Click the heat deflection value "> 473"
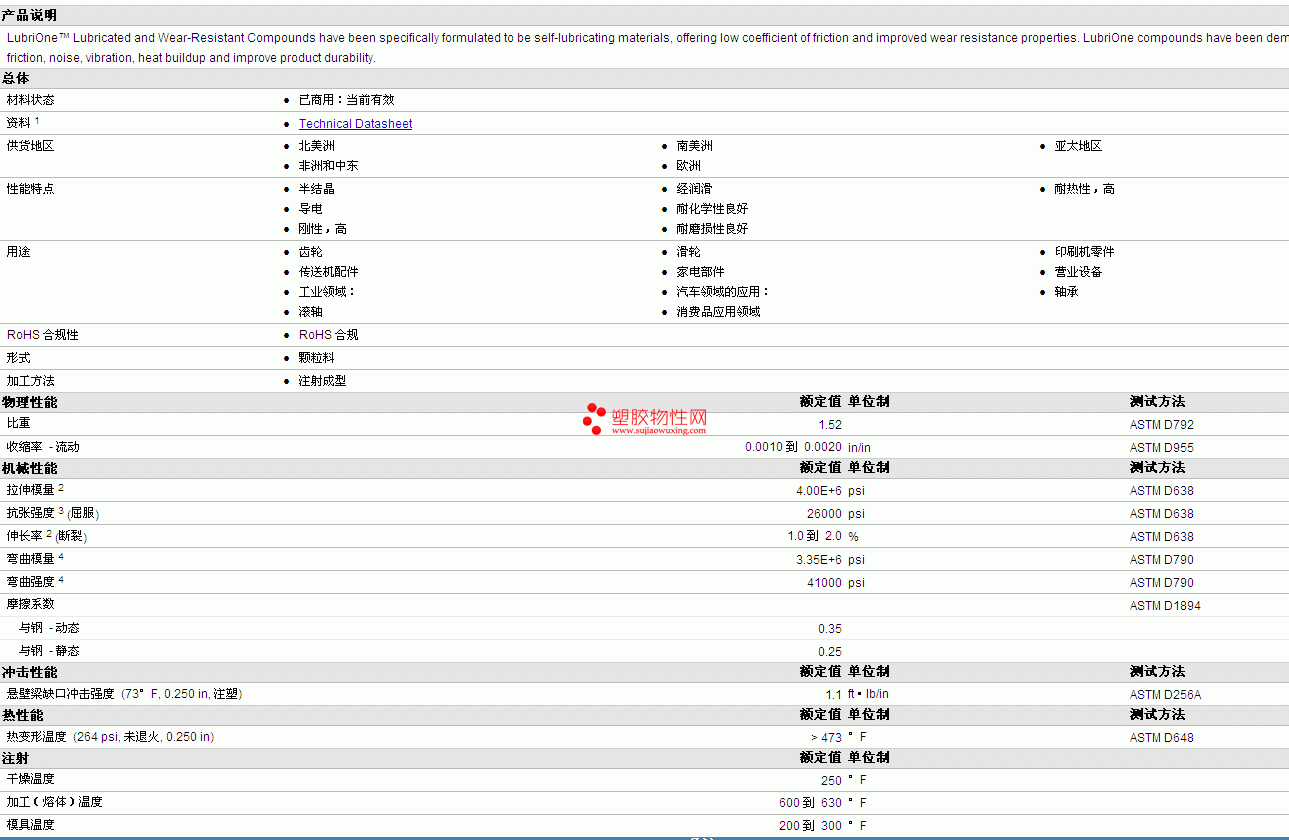The width and height of the screenshot is (1289, 840). click(x=827, y=738)
